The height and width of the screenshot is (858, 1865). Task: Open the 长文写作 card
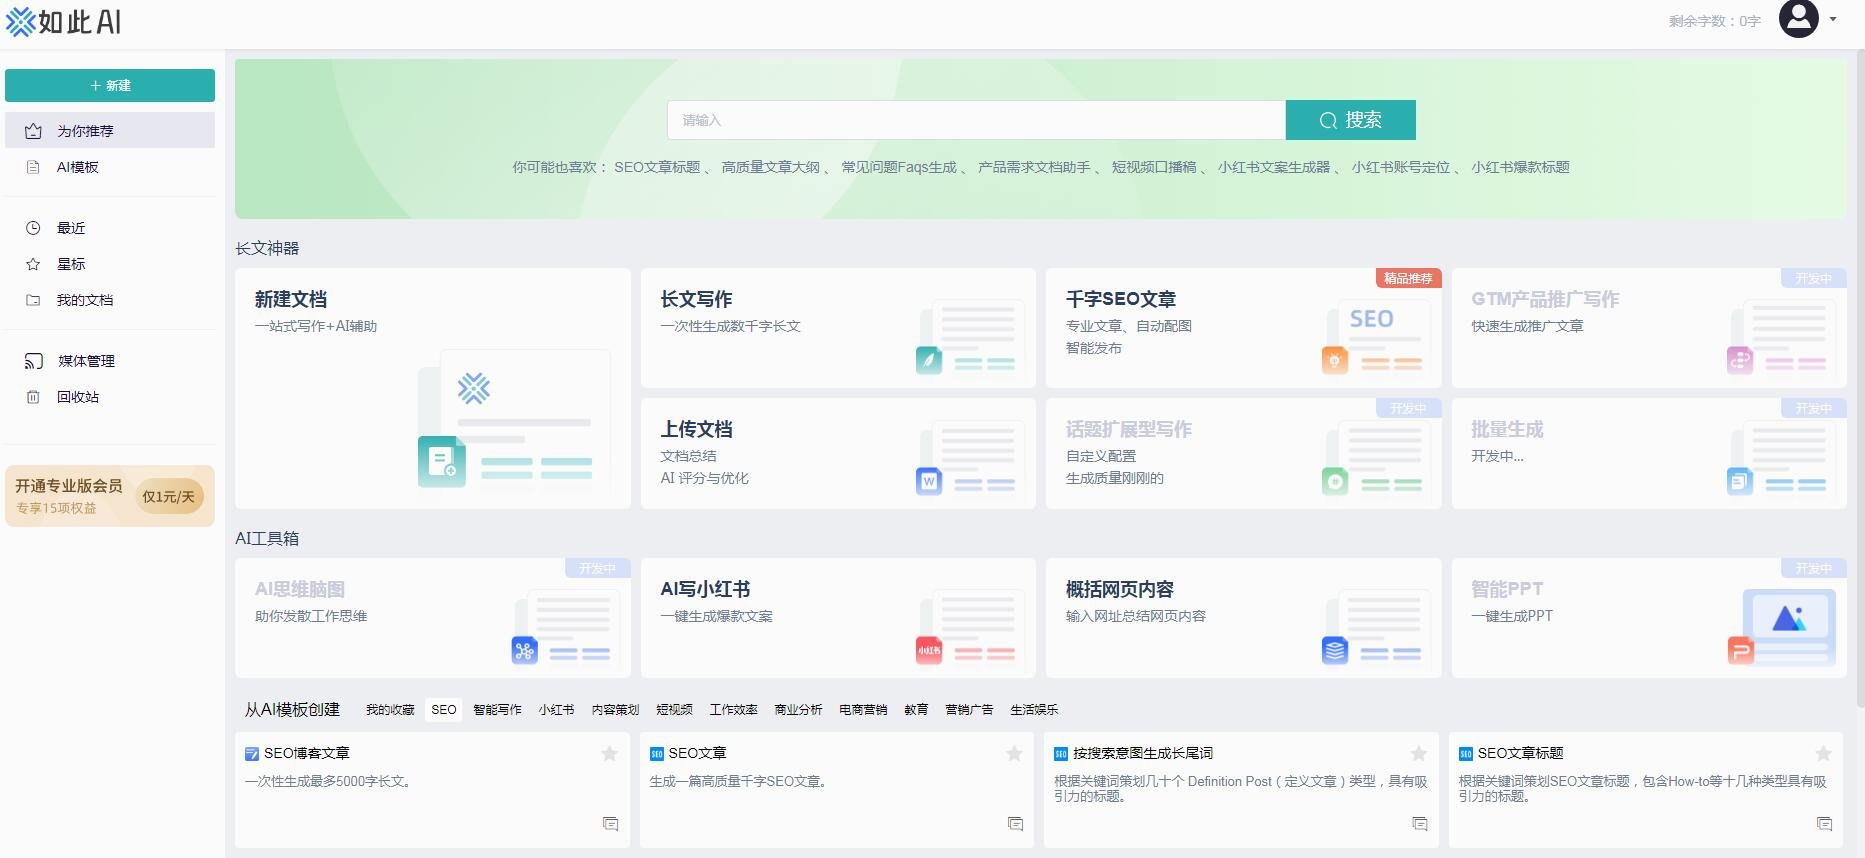[x=838, y=328]
